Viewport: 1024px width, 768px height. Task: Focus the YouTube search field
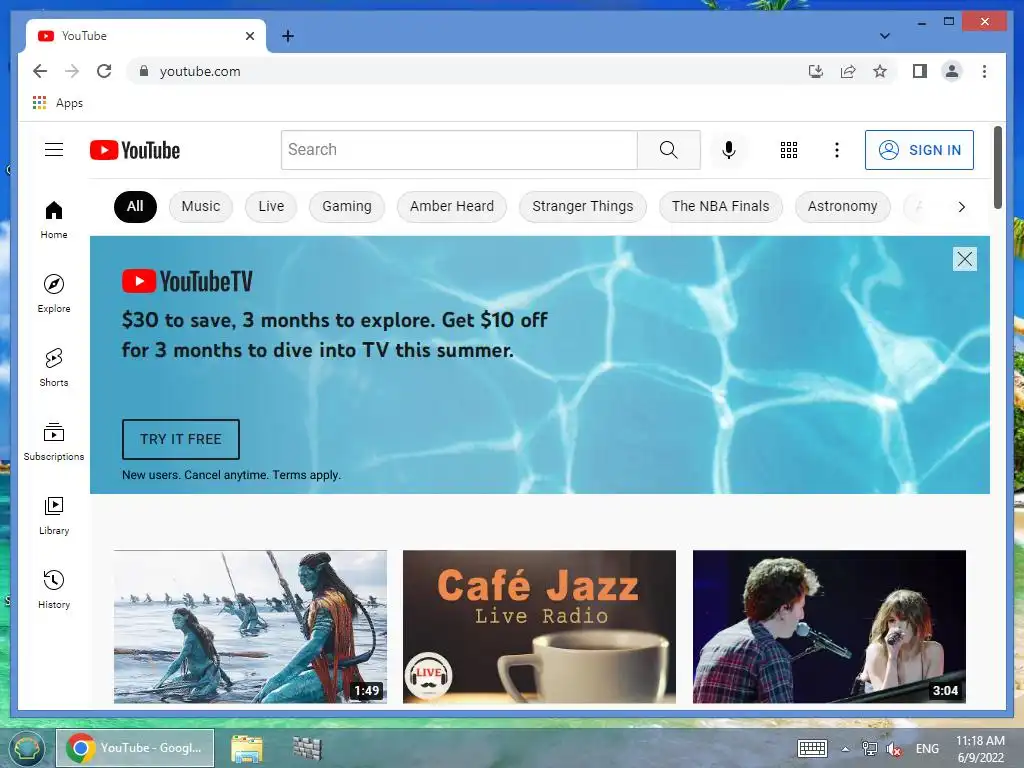point(459,150)
